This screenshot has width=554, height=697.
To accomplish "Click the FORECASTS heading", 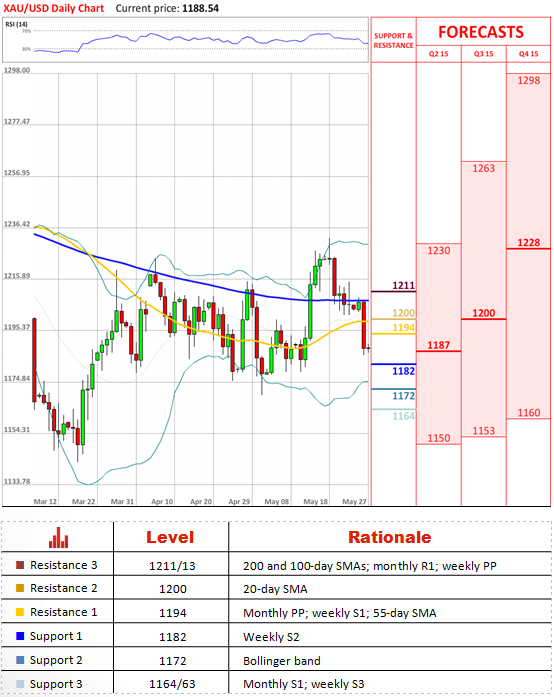I will pyautogui.click(x=481, y=32).
